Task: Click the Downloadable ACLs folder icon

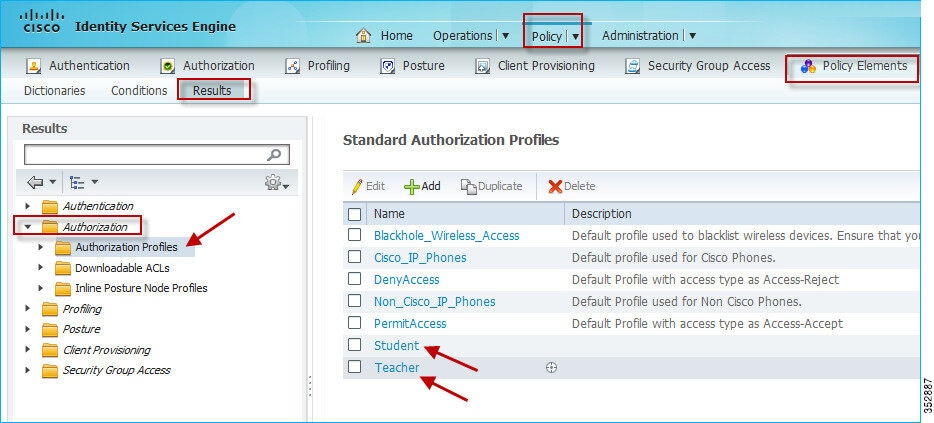Action: 63,268
